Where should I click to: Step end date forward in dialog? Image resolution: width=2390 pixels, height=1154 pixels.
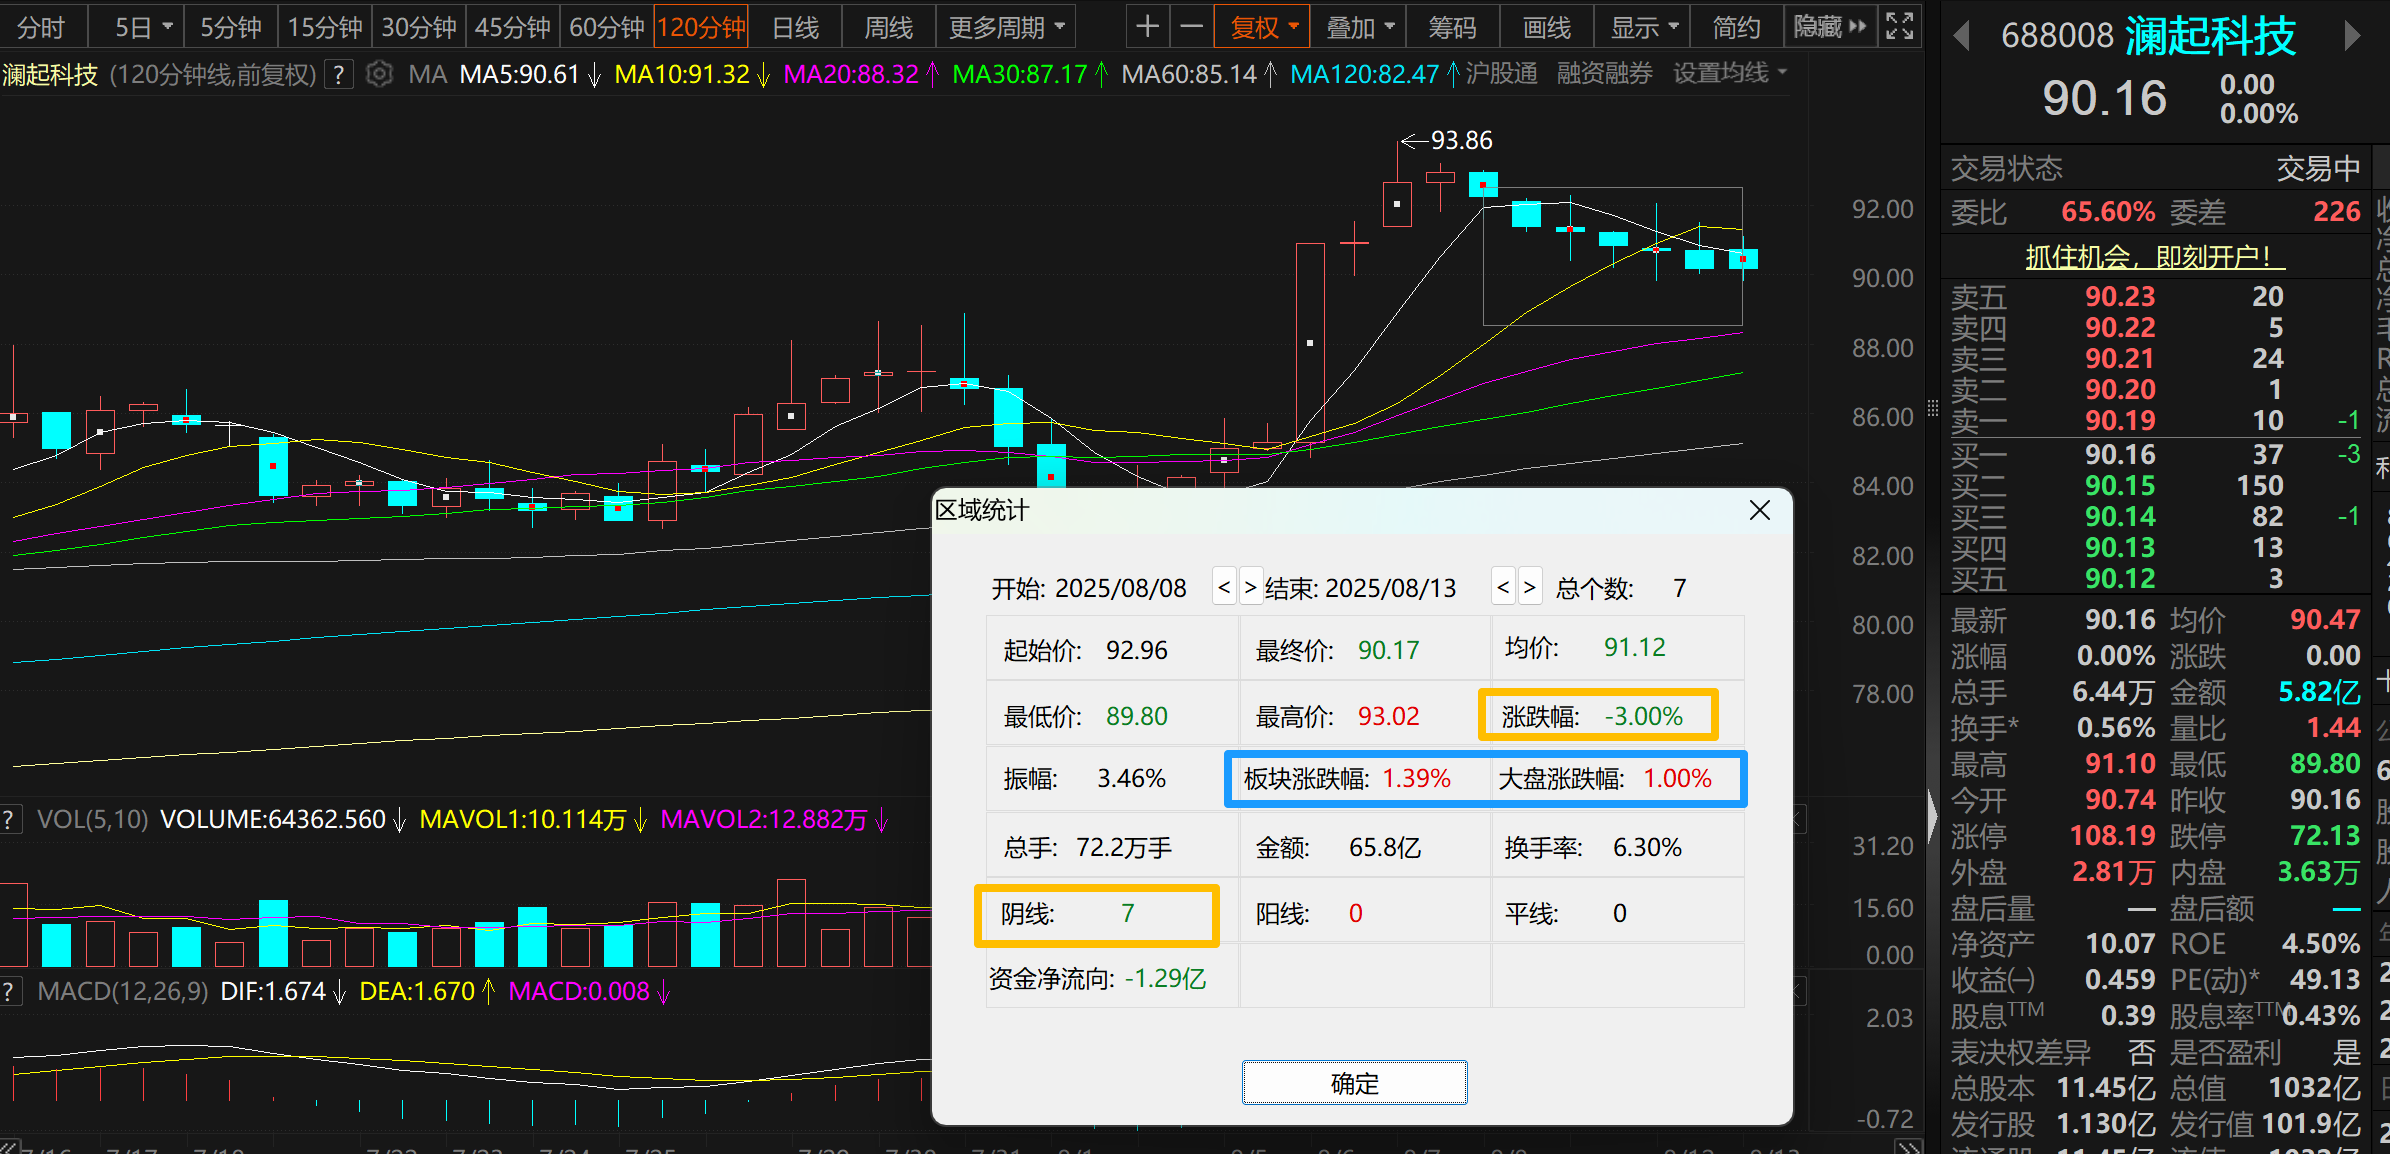click(x=1529, y=586)
